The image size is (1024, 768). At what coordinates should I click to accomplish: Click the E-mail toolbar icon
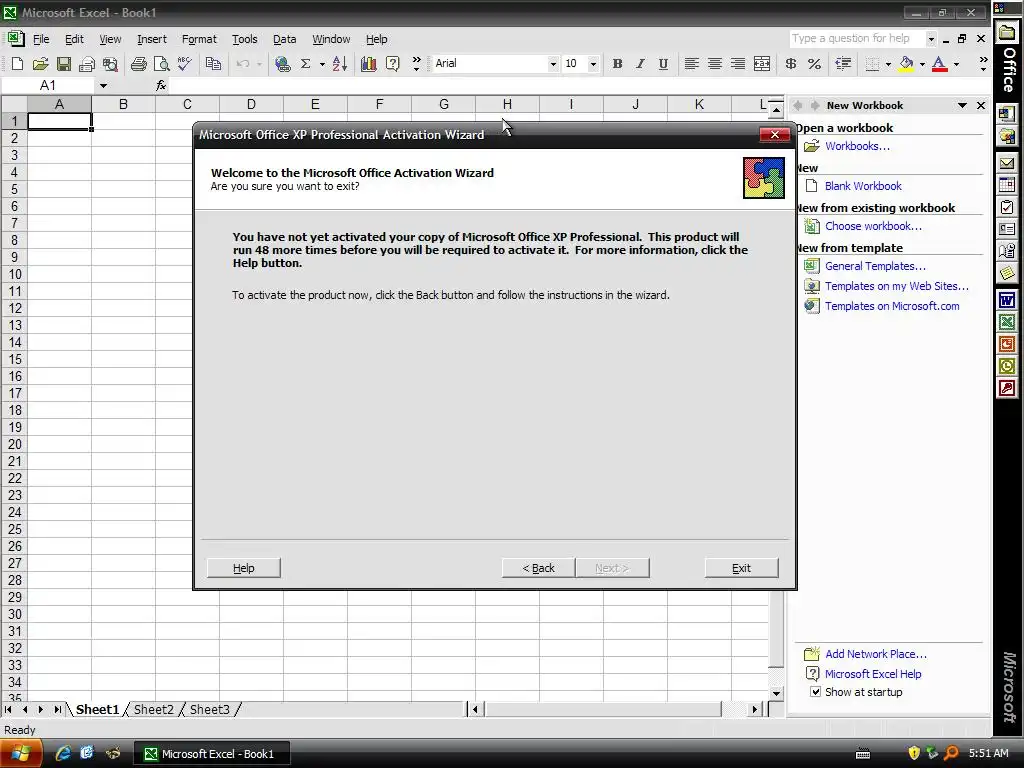tap(87, 63)
